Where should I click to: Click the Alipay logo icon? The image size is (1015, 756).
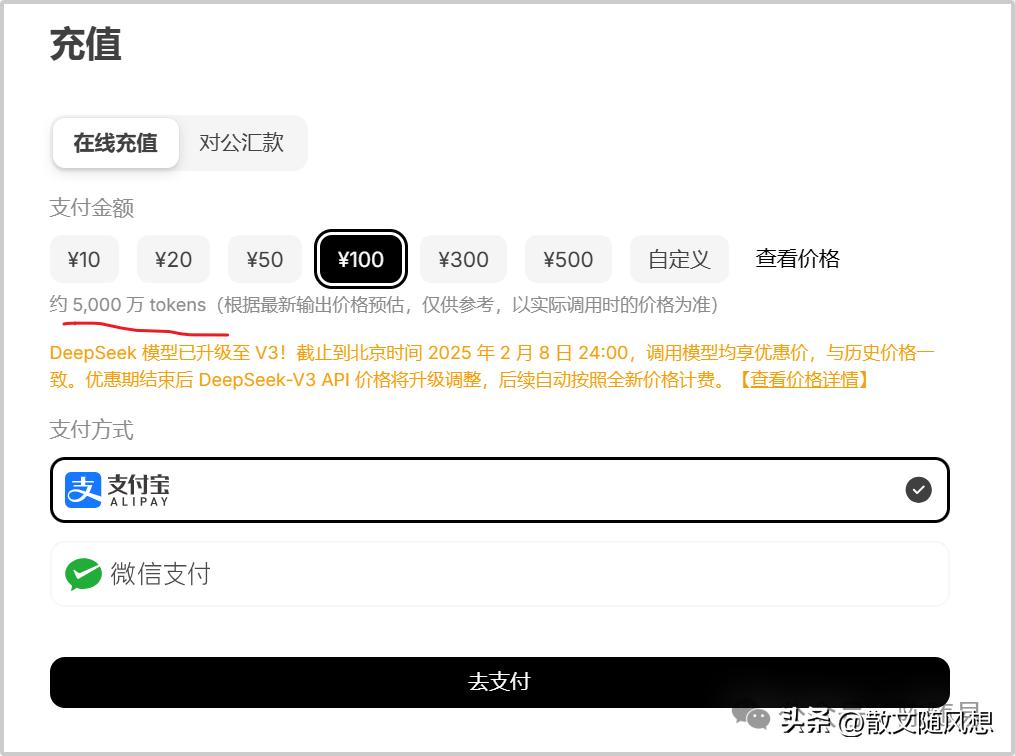point(83,490)
